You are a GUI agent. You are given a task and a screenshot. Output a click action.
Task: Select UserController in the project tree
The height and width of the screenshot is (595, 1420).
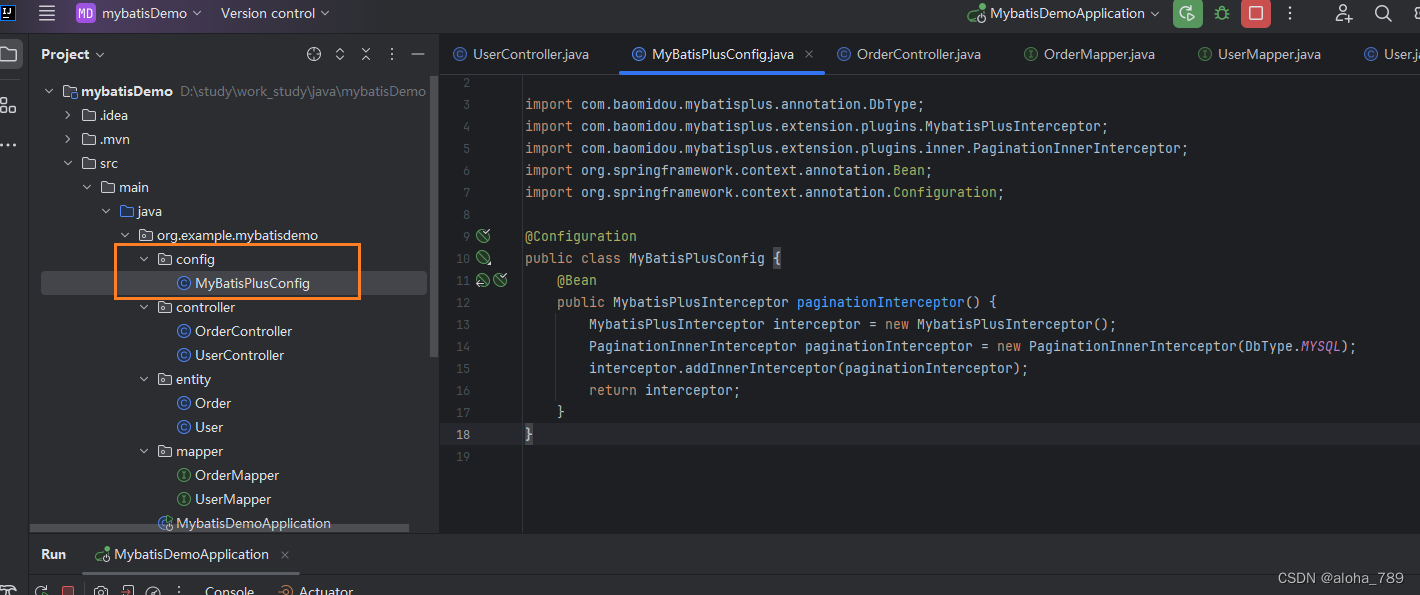point(239,355)
